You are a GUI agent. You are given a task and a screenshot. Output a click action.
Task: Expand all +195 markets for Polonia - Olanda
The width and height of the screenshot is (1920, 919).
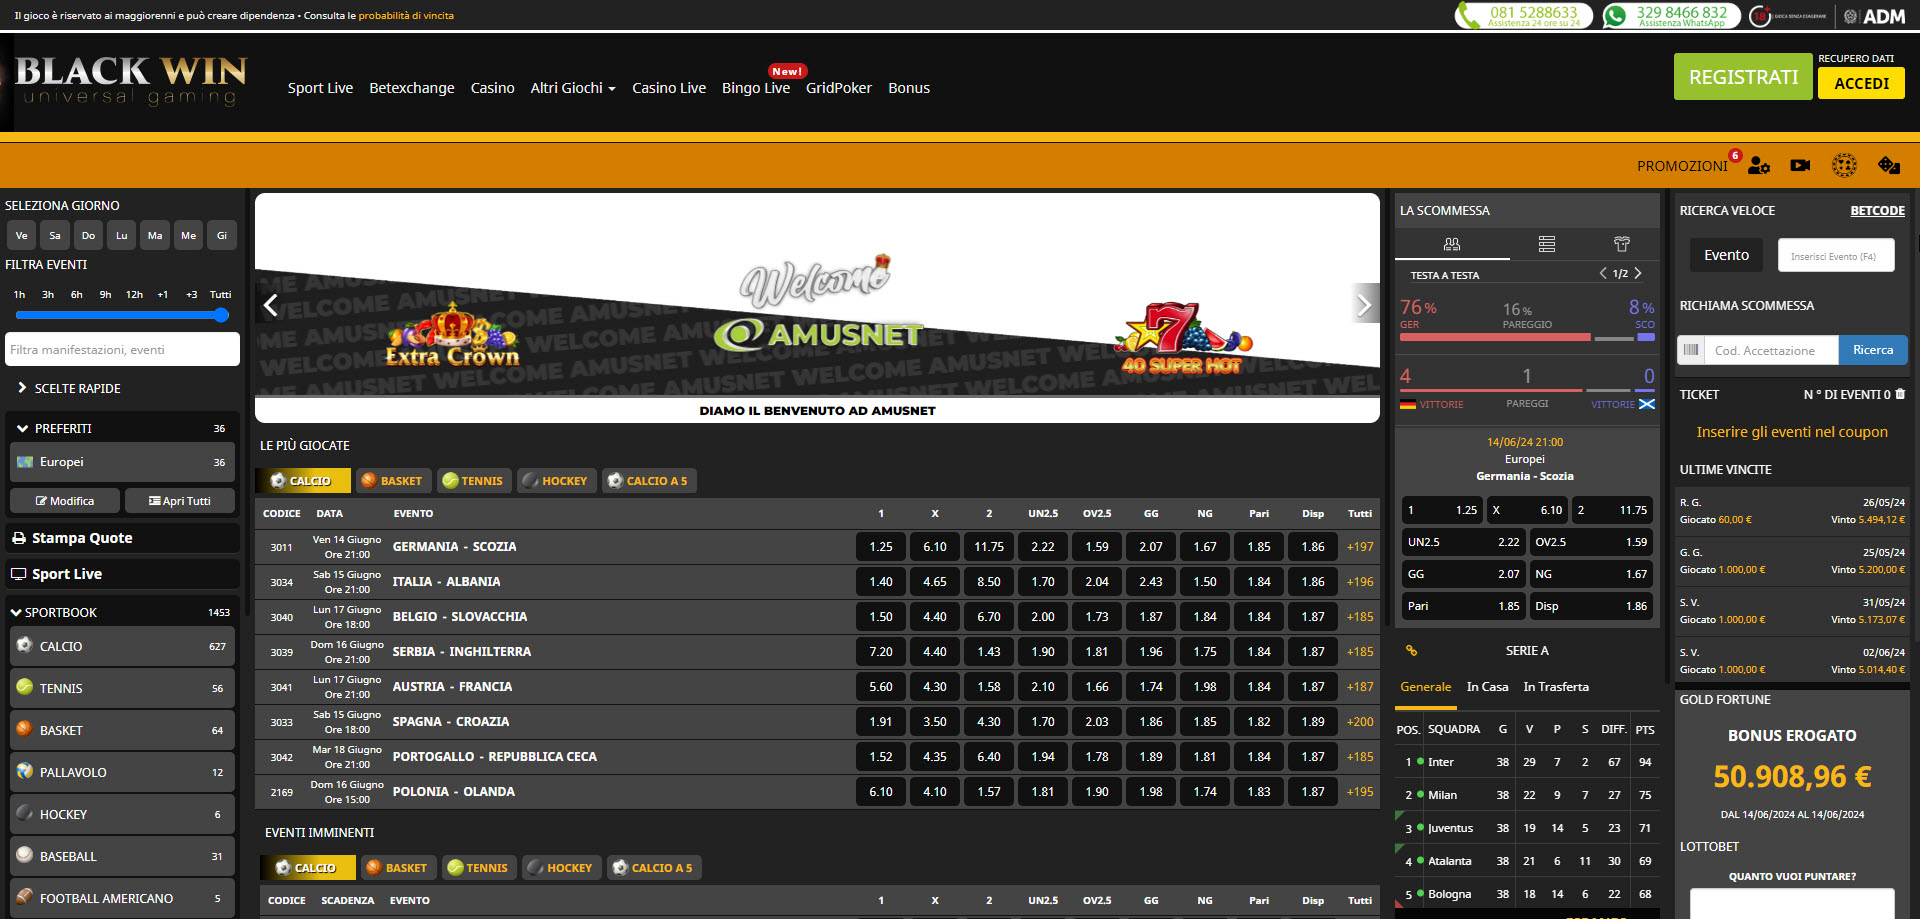pyautogui.click(x=1360, y=792)
